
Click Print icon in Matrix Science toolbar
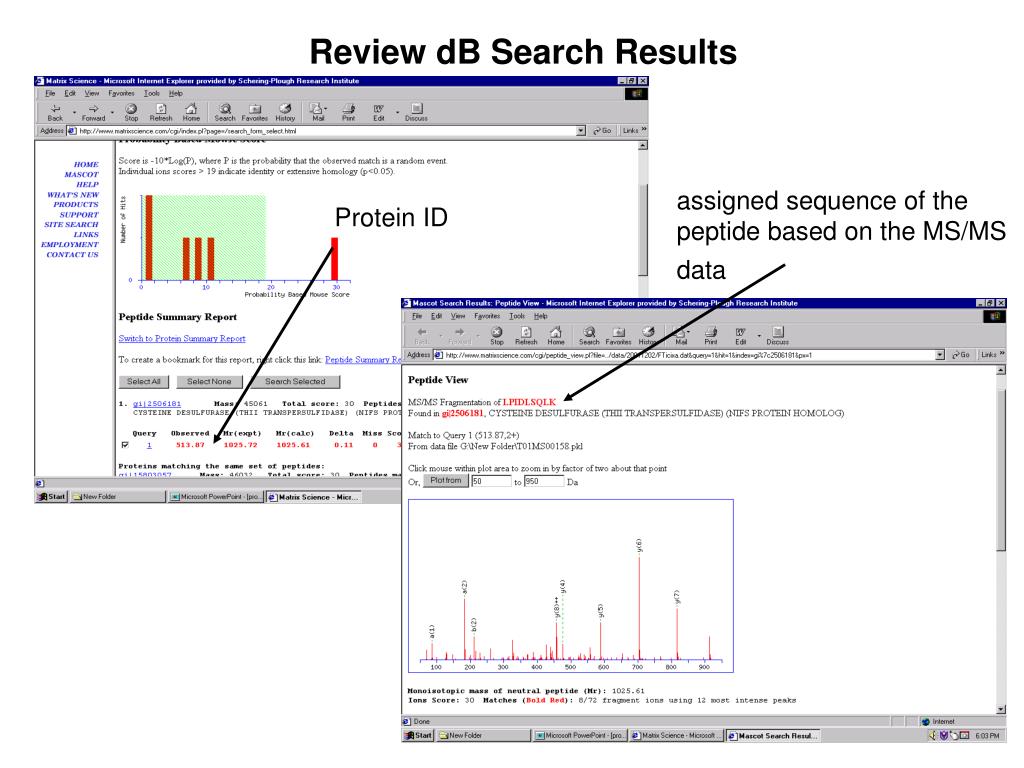[349, 112]
